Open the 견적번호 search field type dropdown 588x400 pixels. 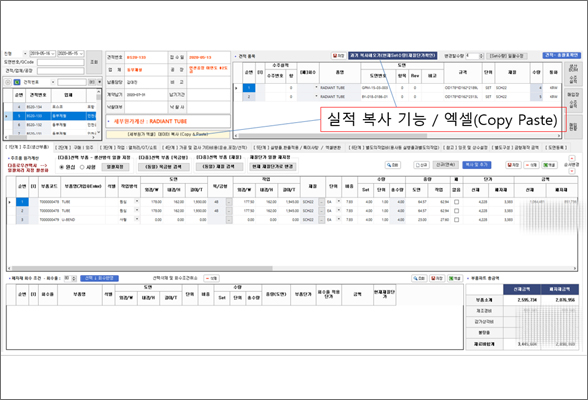tap(53, 82)
